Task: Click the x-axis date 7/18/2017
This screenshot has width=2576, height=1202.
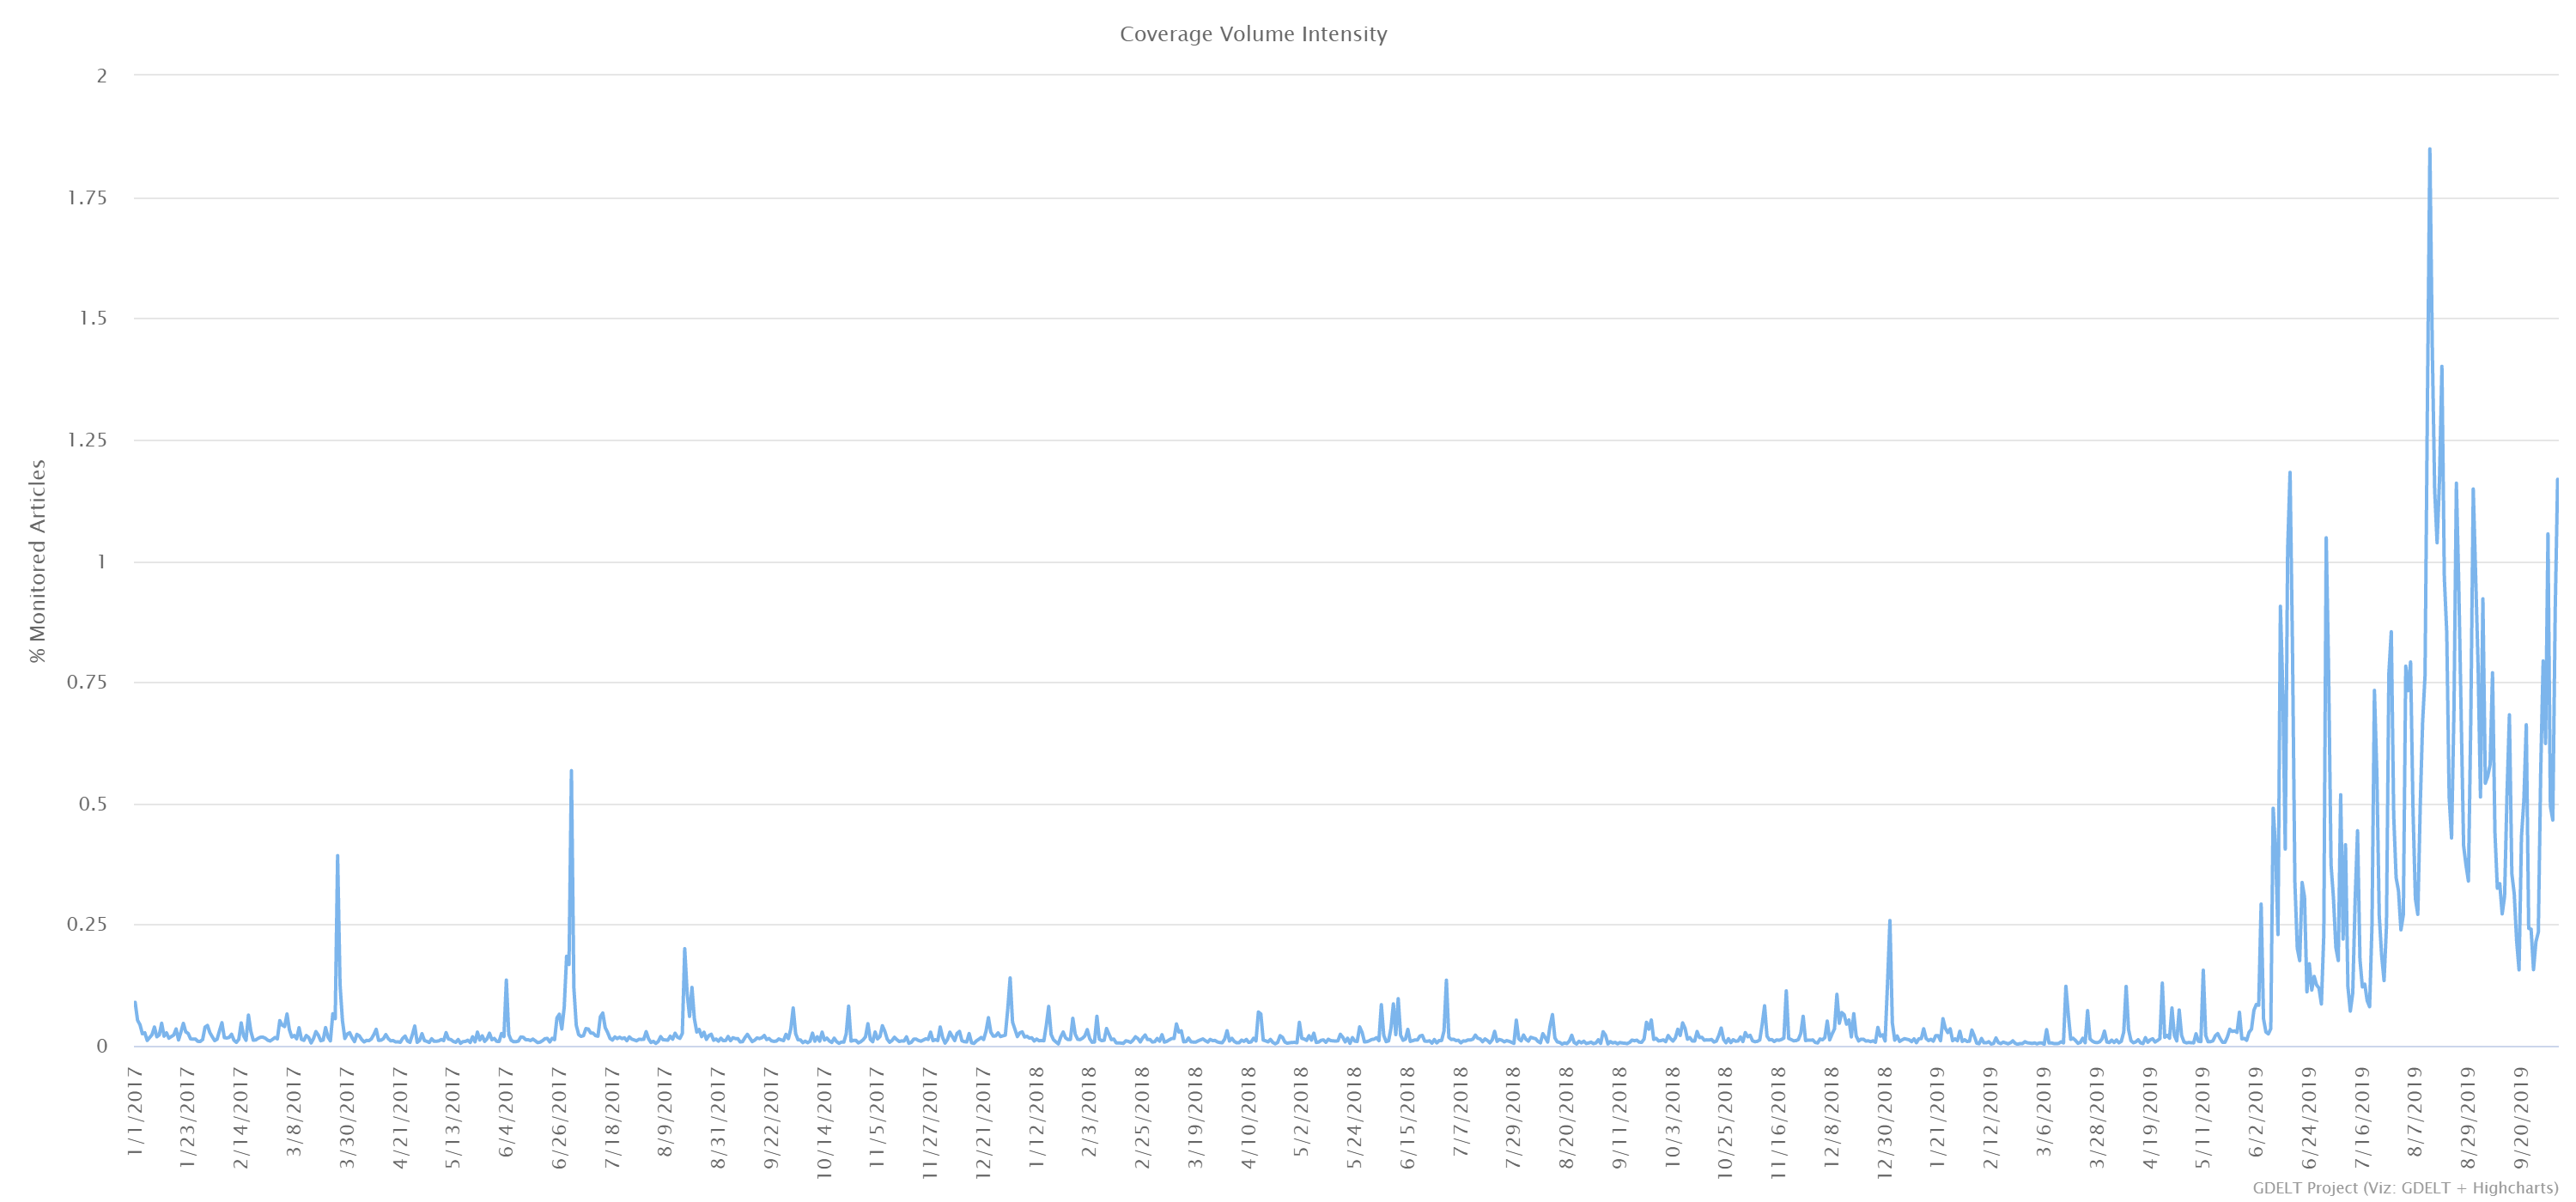Action: (x=613, y=1116)
